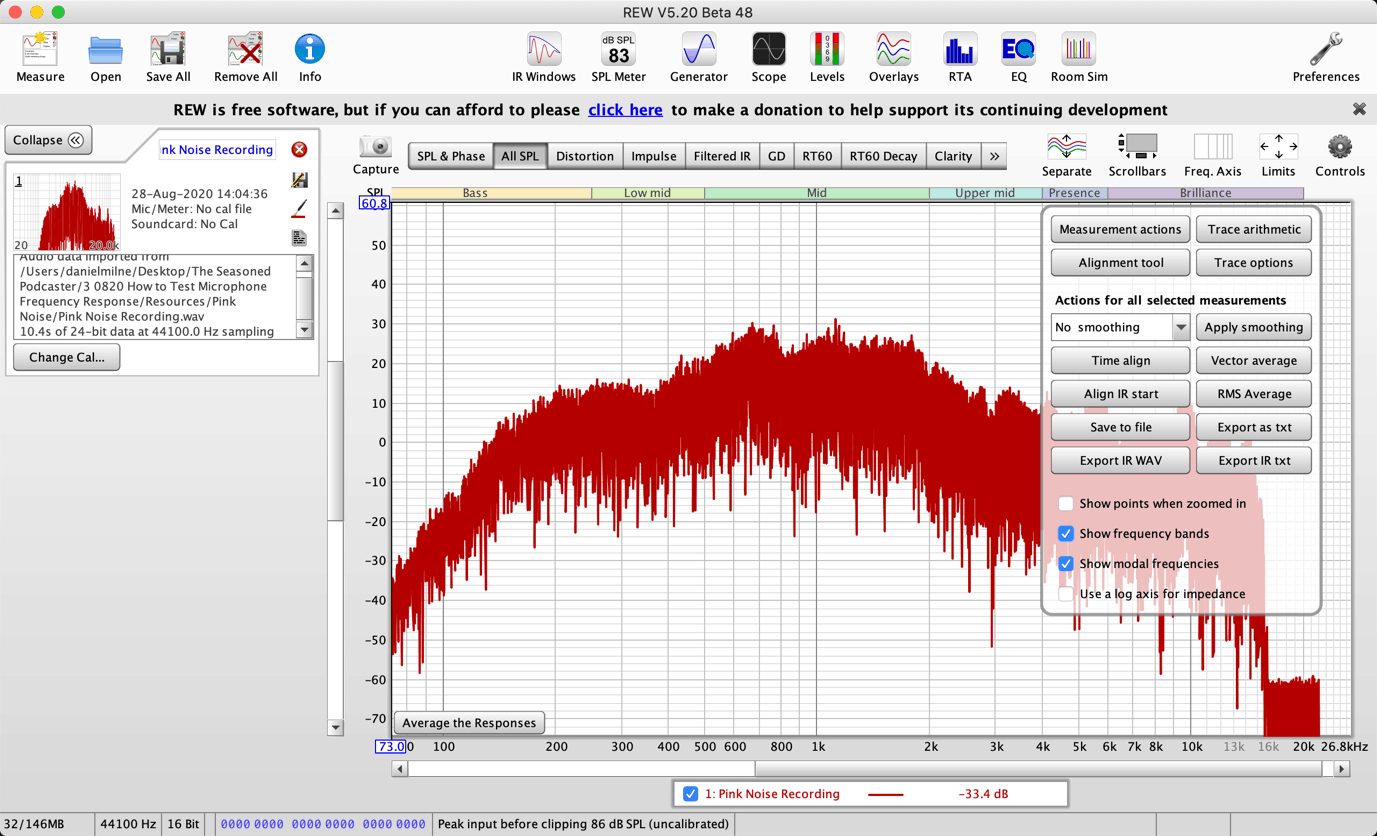Click Average the Responses
The image size is (1377, 836).
(469, 722)
